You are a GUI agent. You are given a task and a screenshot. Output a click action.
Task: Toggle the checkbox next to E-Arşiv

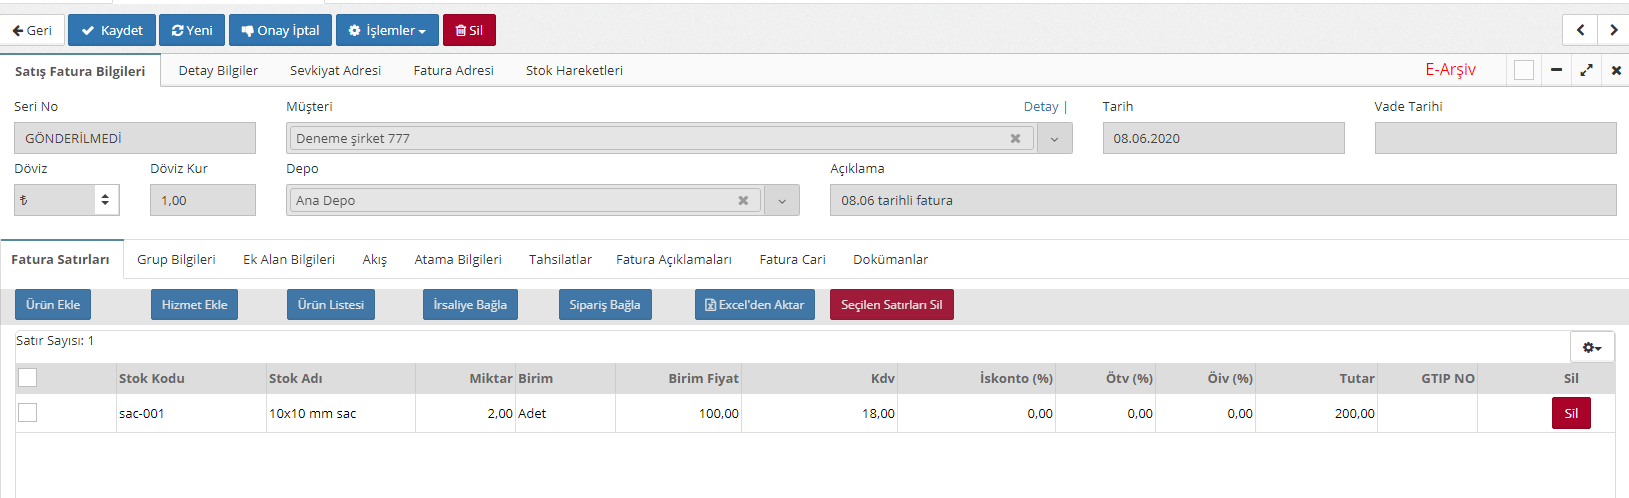click(x=1524, y=70)
